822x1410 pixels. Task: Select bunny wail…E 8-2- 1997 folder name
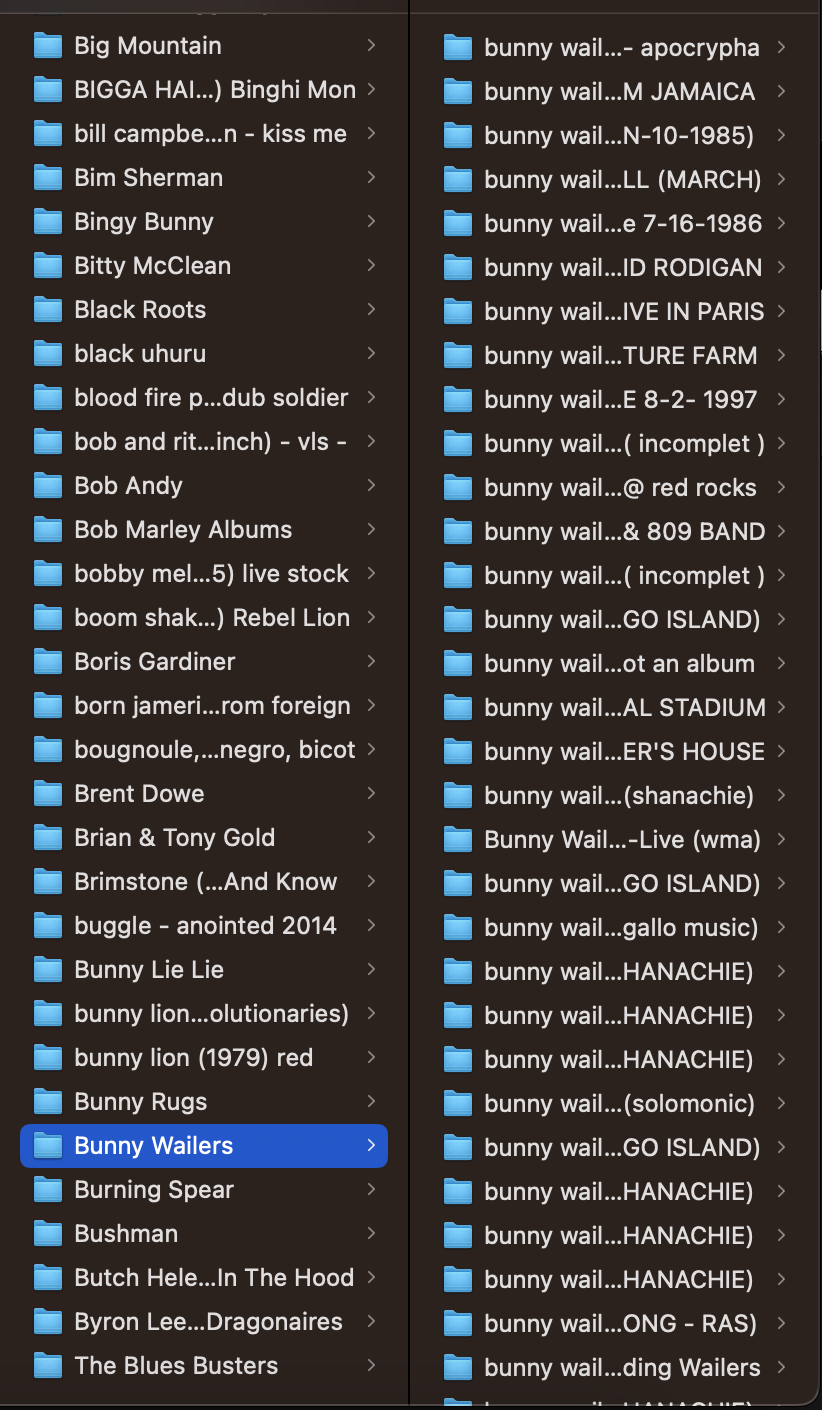coord(621,400)
